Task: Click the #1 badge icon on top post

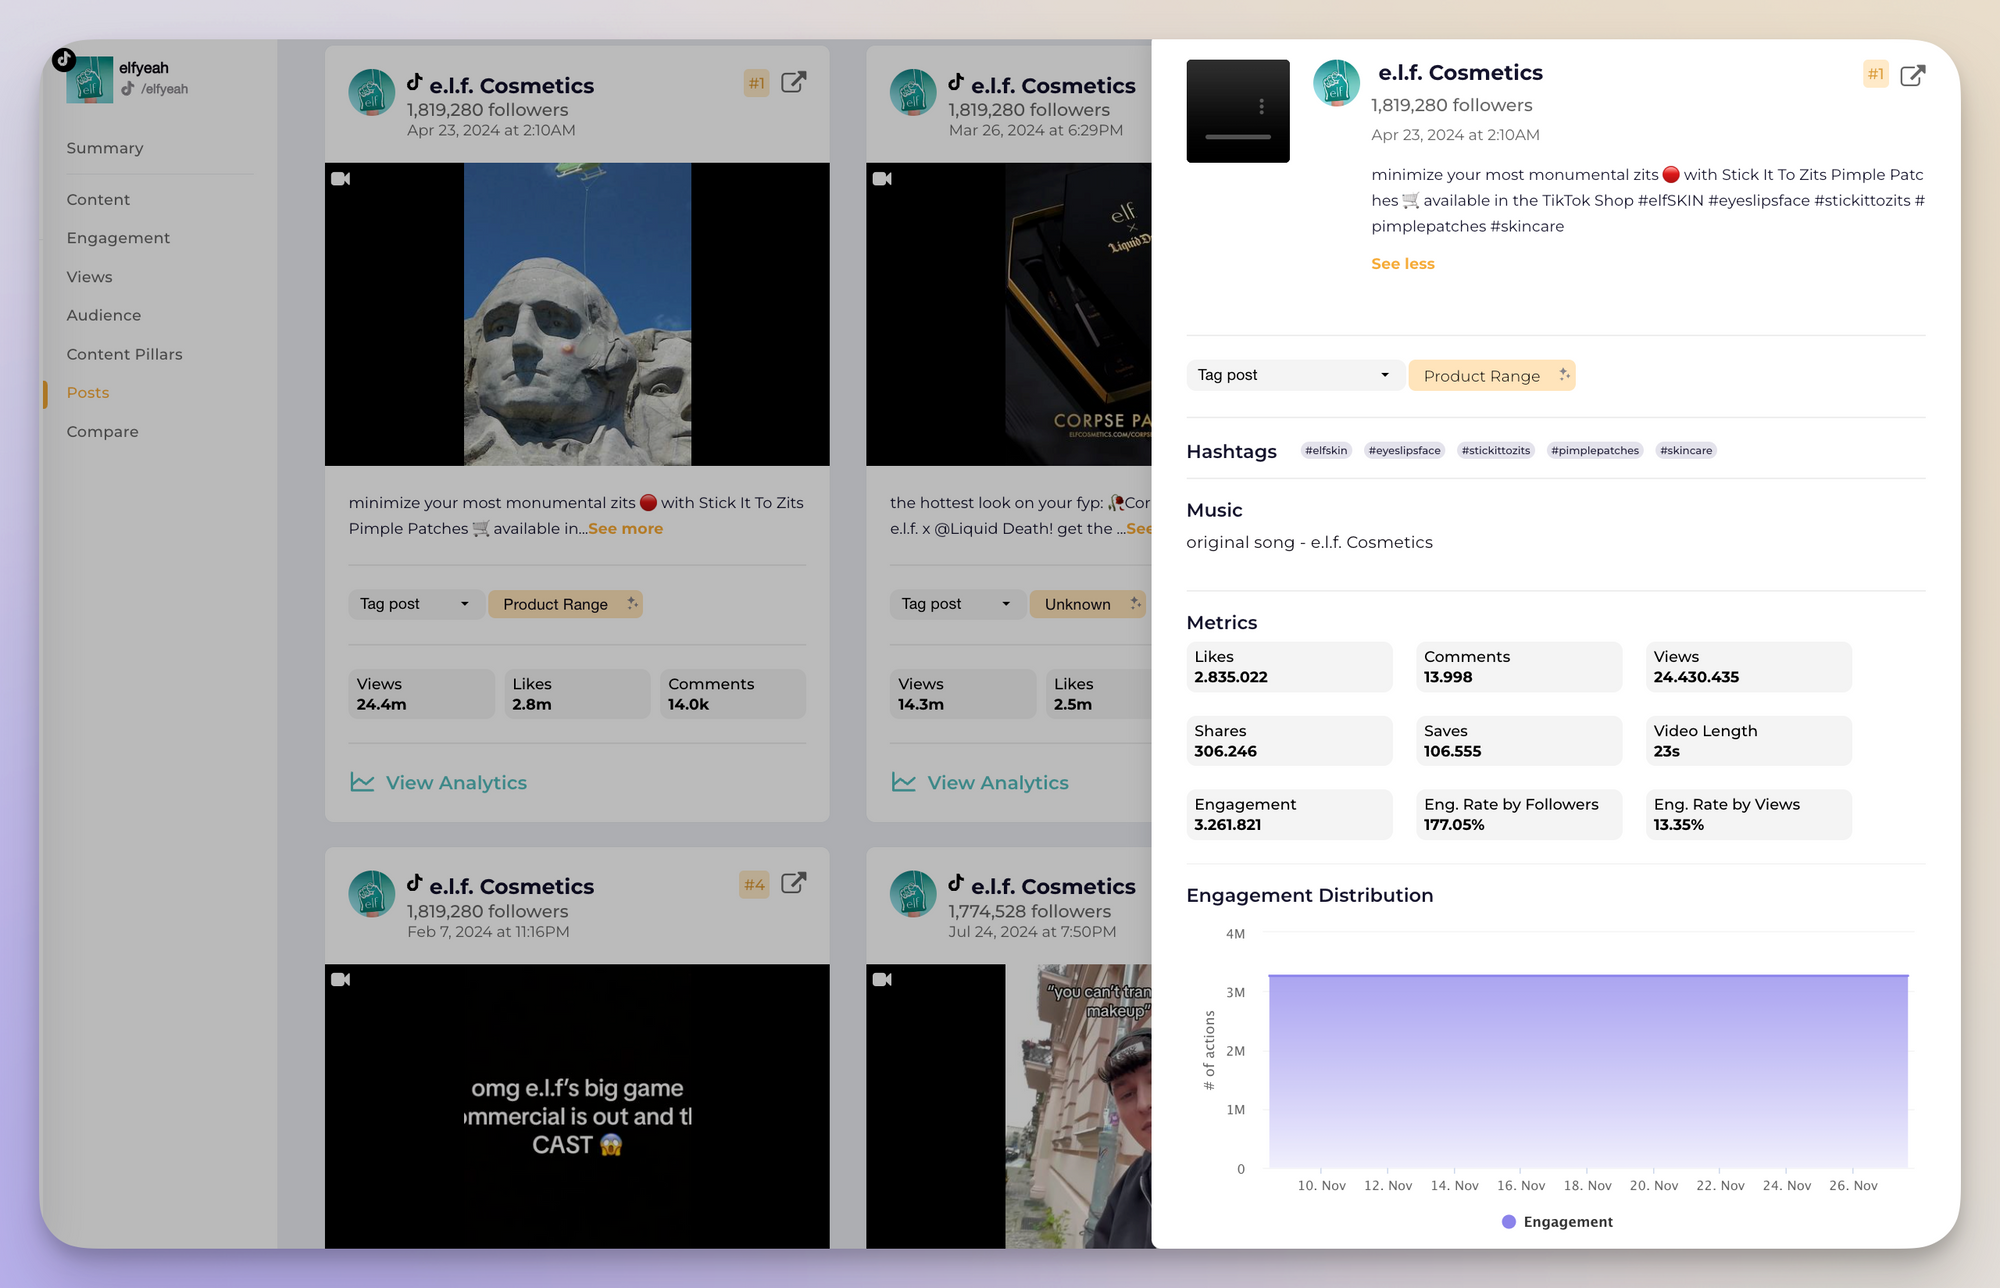Action: point(757,83)
